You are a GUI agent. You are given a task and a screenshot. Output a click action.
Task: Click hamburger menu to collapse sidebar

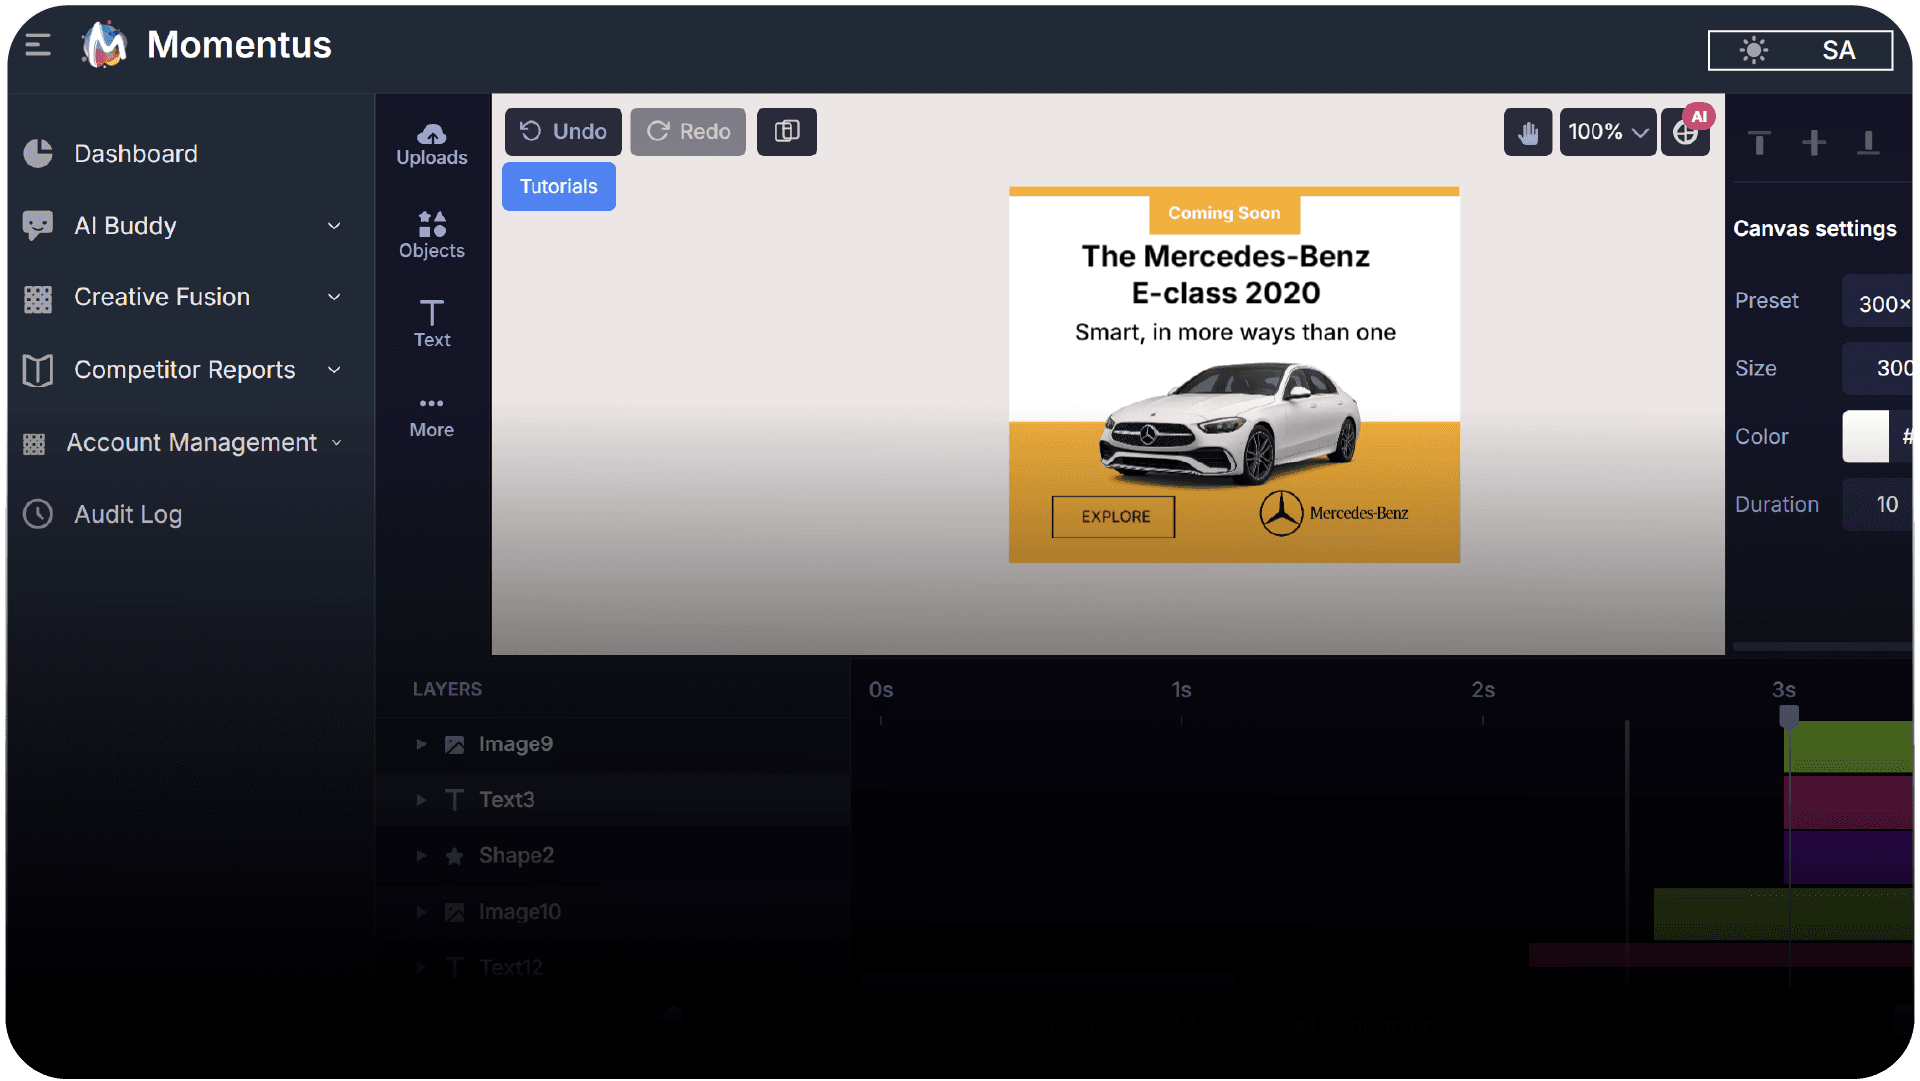click(x=38, y=45)
